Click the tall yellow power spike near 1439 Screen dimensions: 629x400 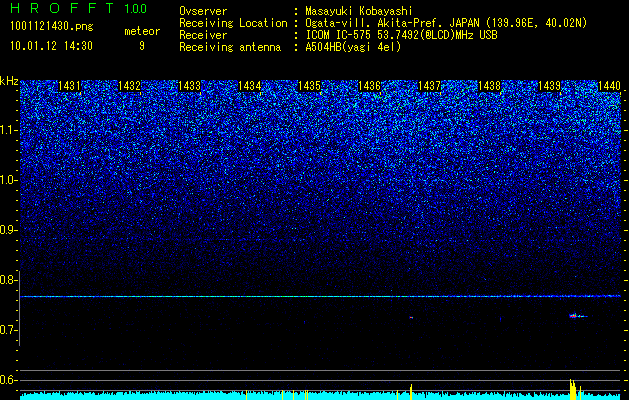click(x=573, y=389)
